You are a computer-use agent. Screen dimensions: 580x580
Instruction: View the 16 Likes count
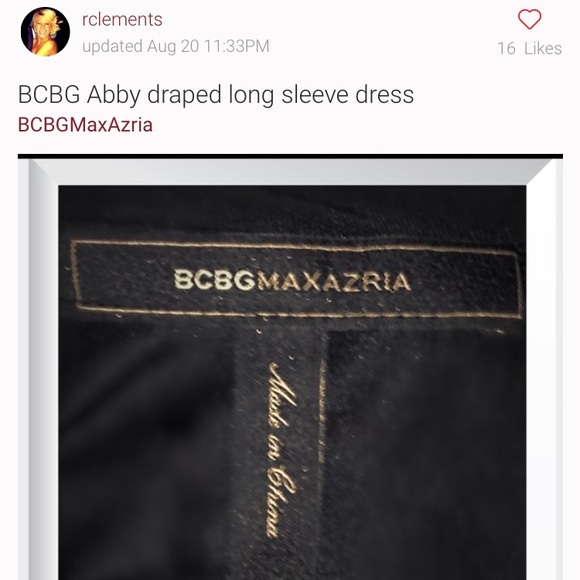click(529, 48)
